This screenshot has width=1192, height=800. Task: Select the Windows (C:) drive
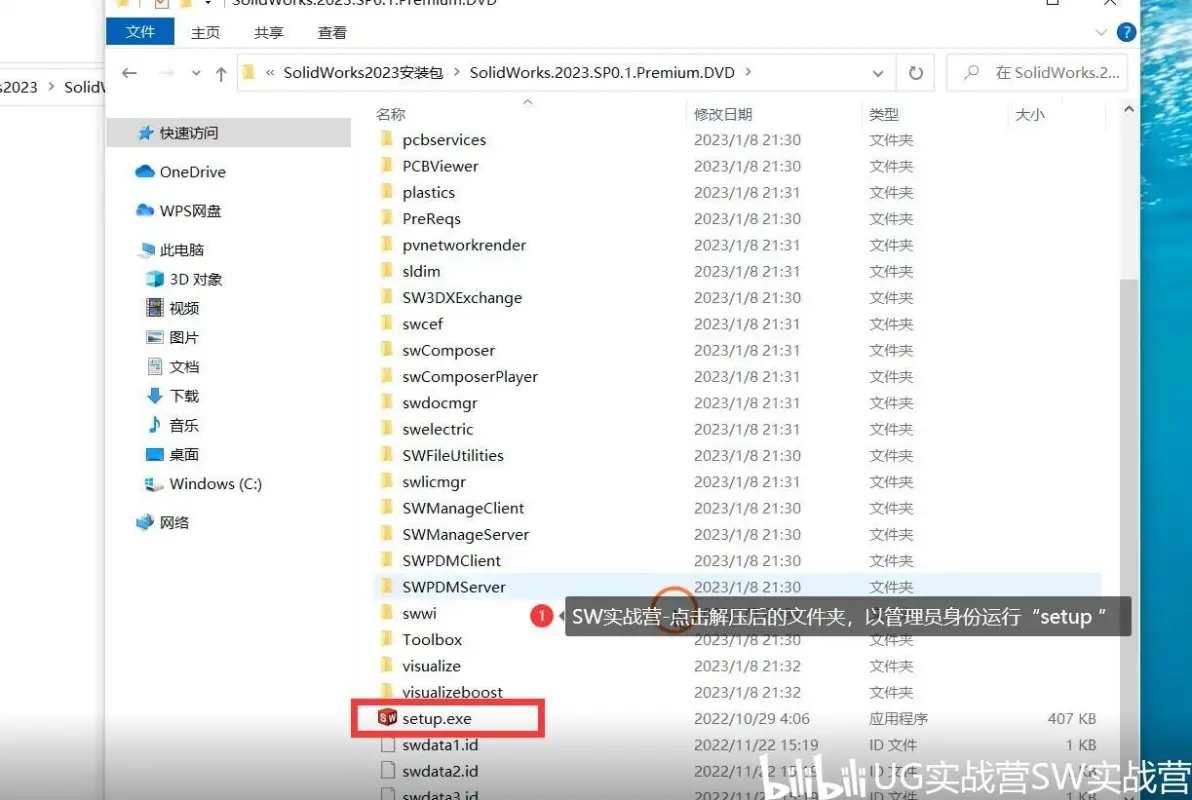(x=203, y=484)
